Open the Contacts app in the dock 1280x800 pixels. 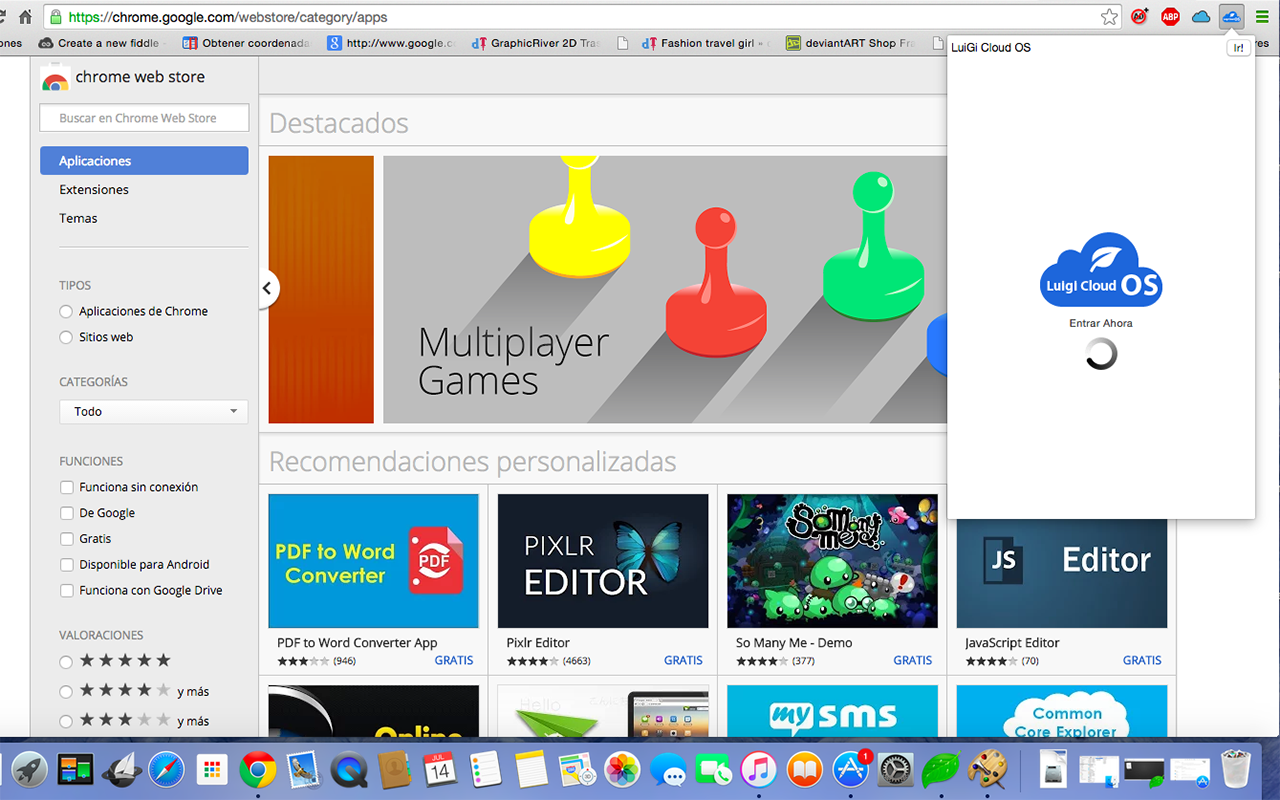click(394, 770)
